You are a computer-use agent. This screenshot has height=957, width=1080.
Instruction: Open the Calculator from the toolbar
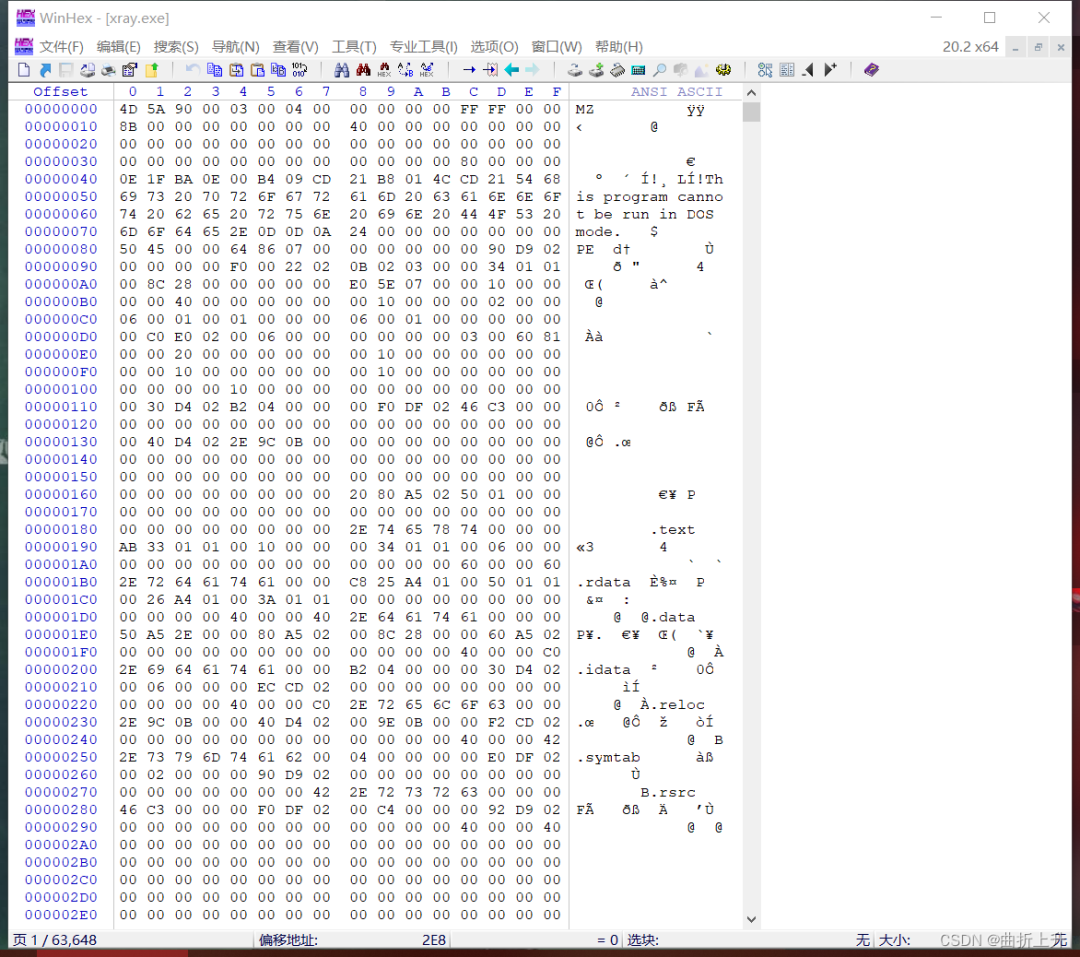pyautogui.click(x=638, y=70)
